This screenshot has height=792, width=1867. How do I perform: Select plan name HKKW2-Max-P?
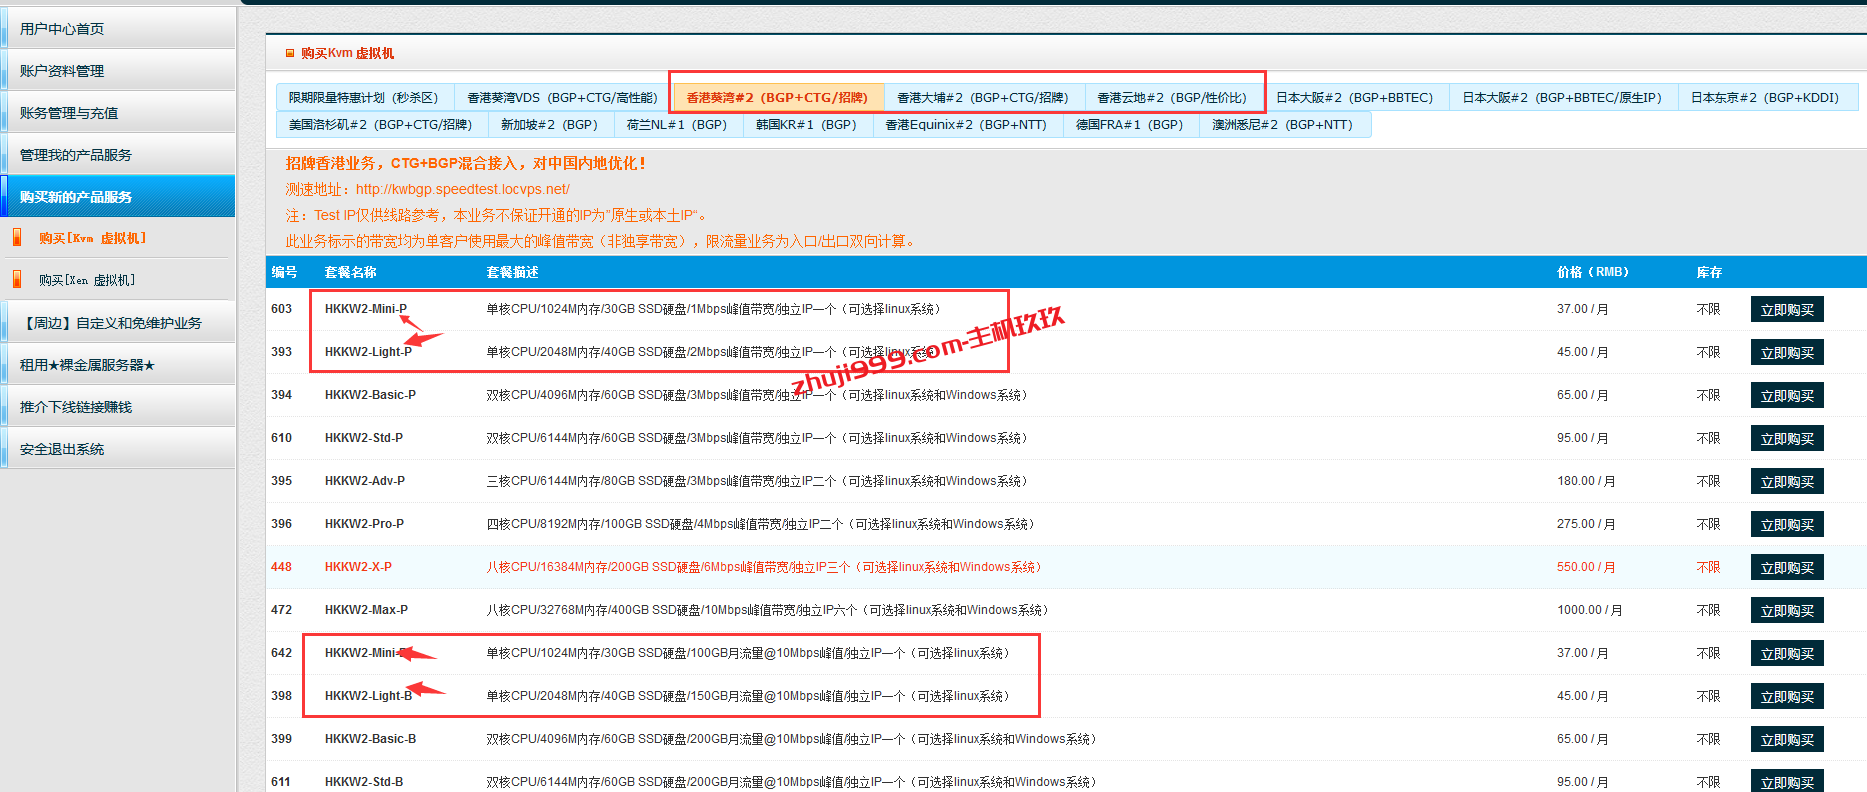366,610
